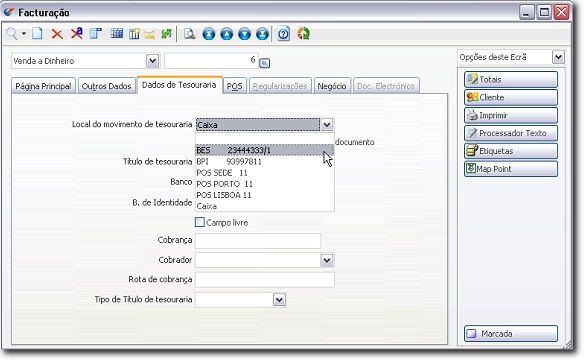Go to previous record blue up arrow

tap(226, 34)
